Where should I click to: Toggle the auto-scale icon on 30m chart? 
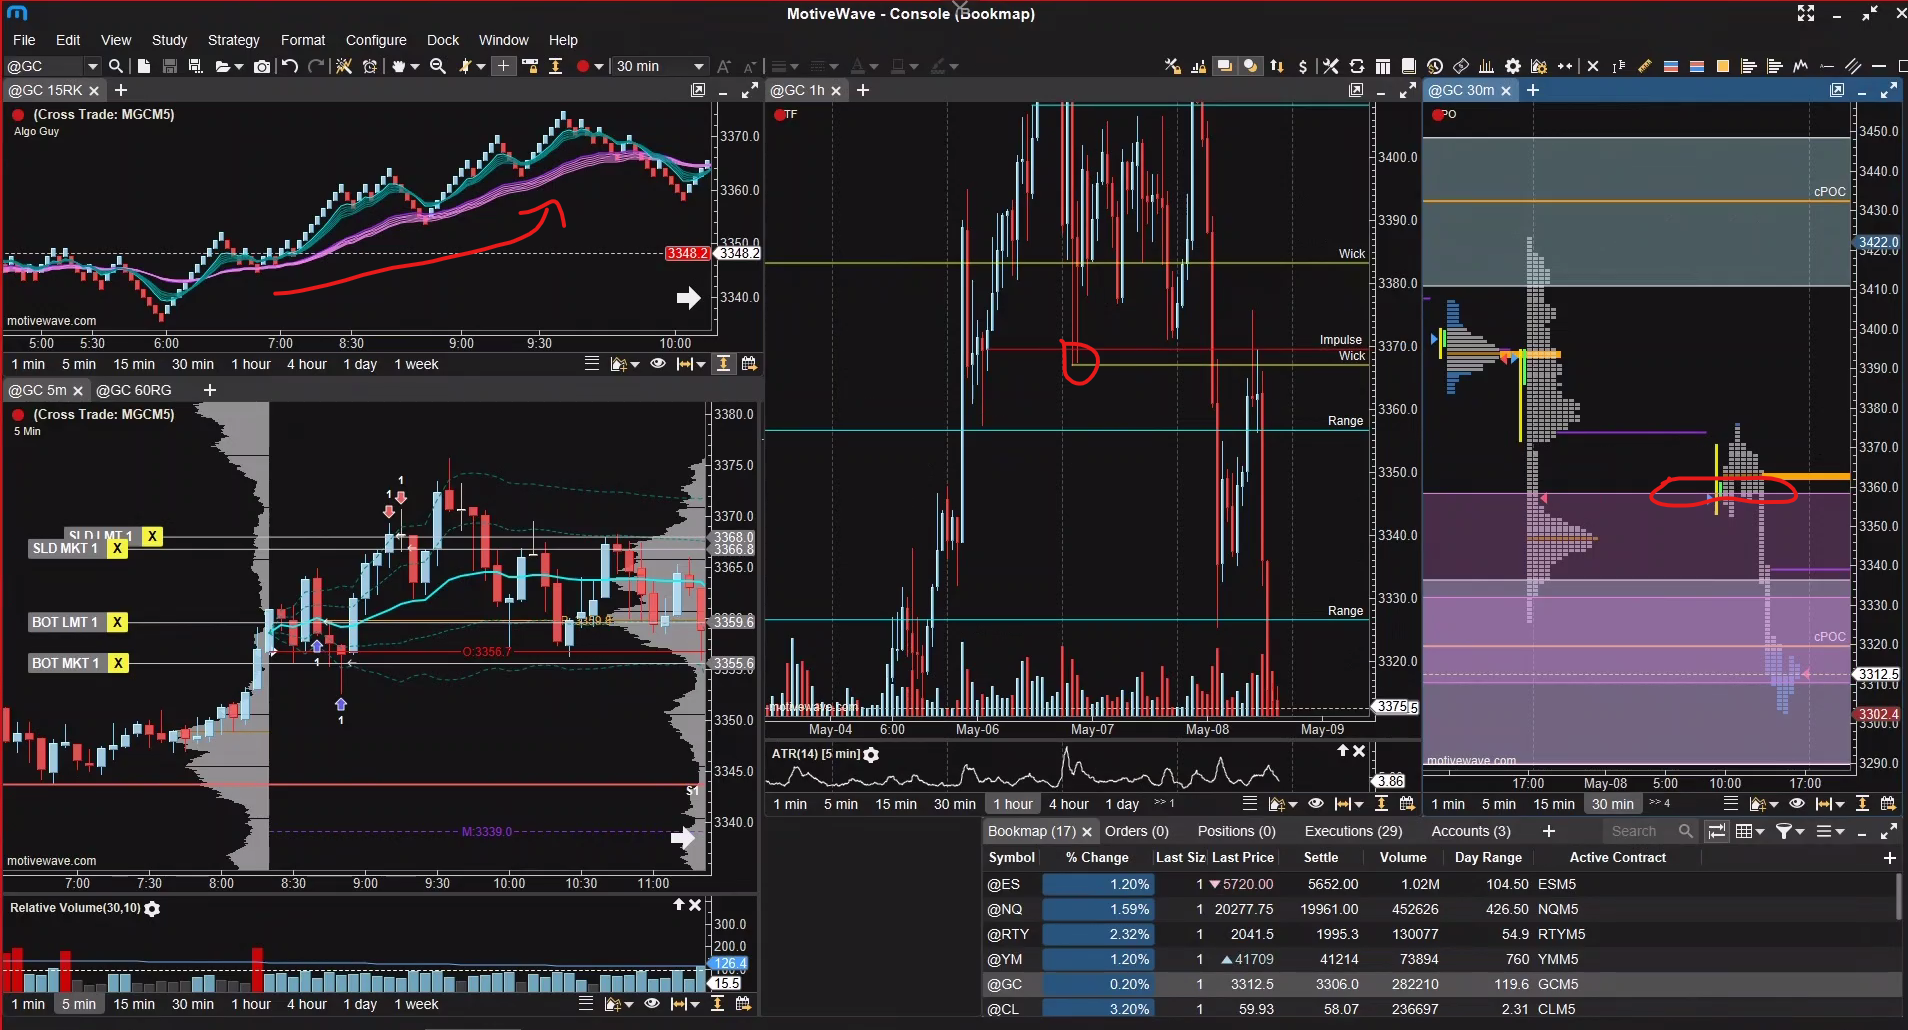click(x=1863, y=804)
